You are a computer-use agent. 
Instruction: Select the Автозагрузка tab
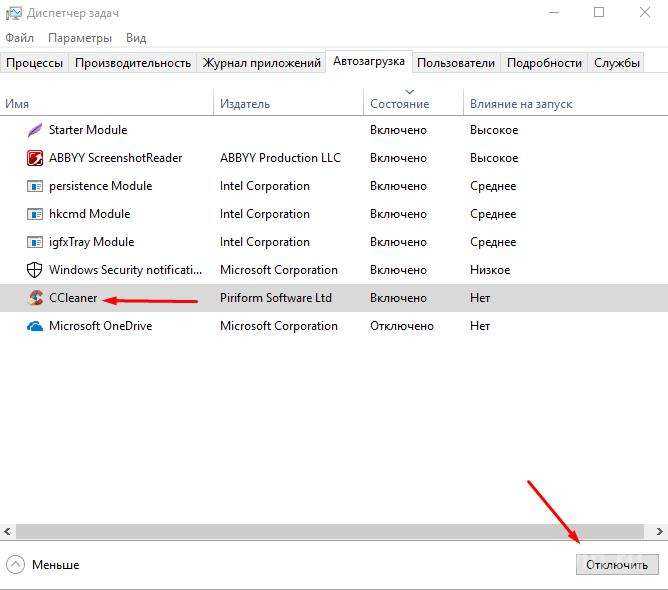click(369, 62)
